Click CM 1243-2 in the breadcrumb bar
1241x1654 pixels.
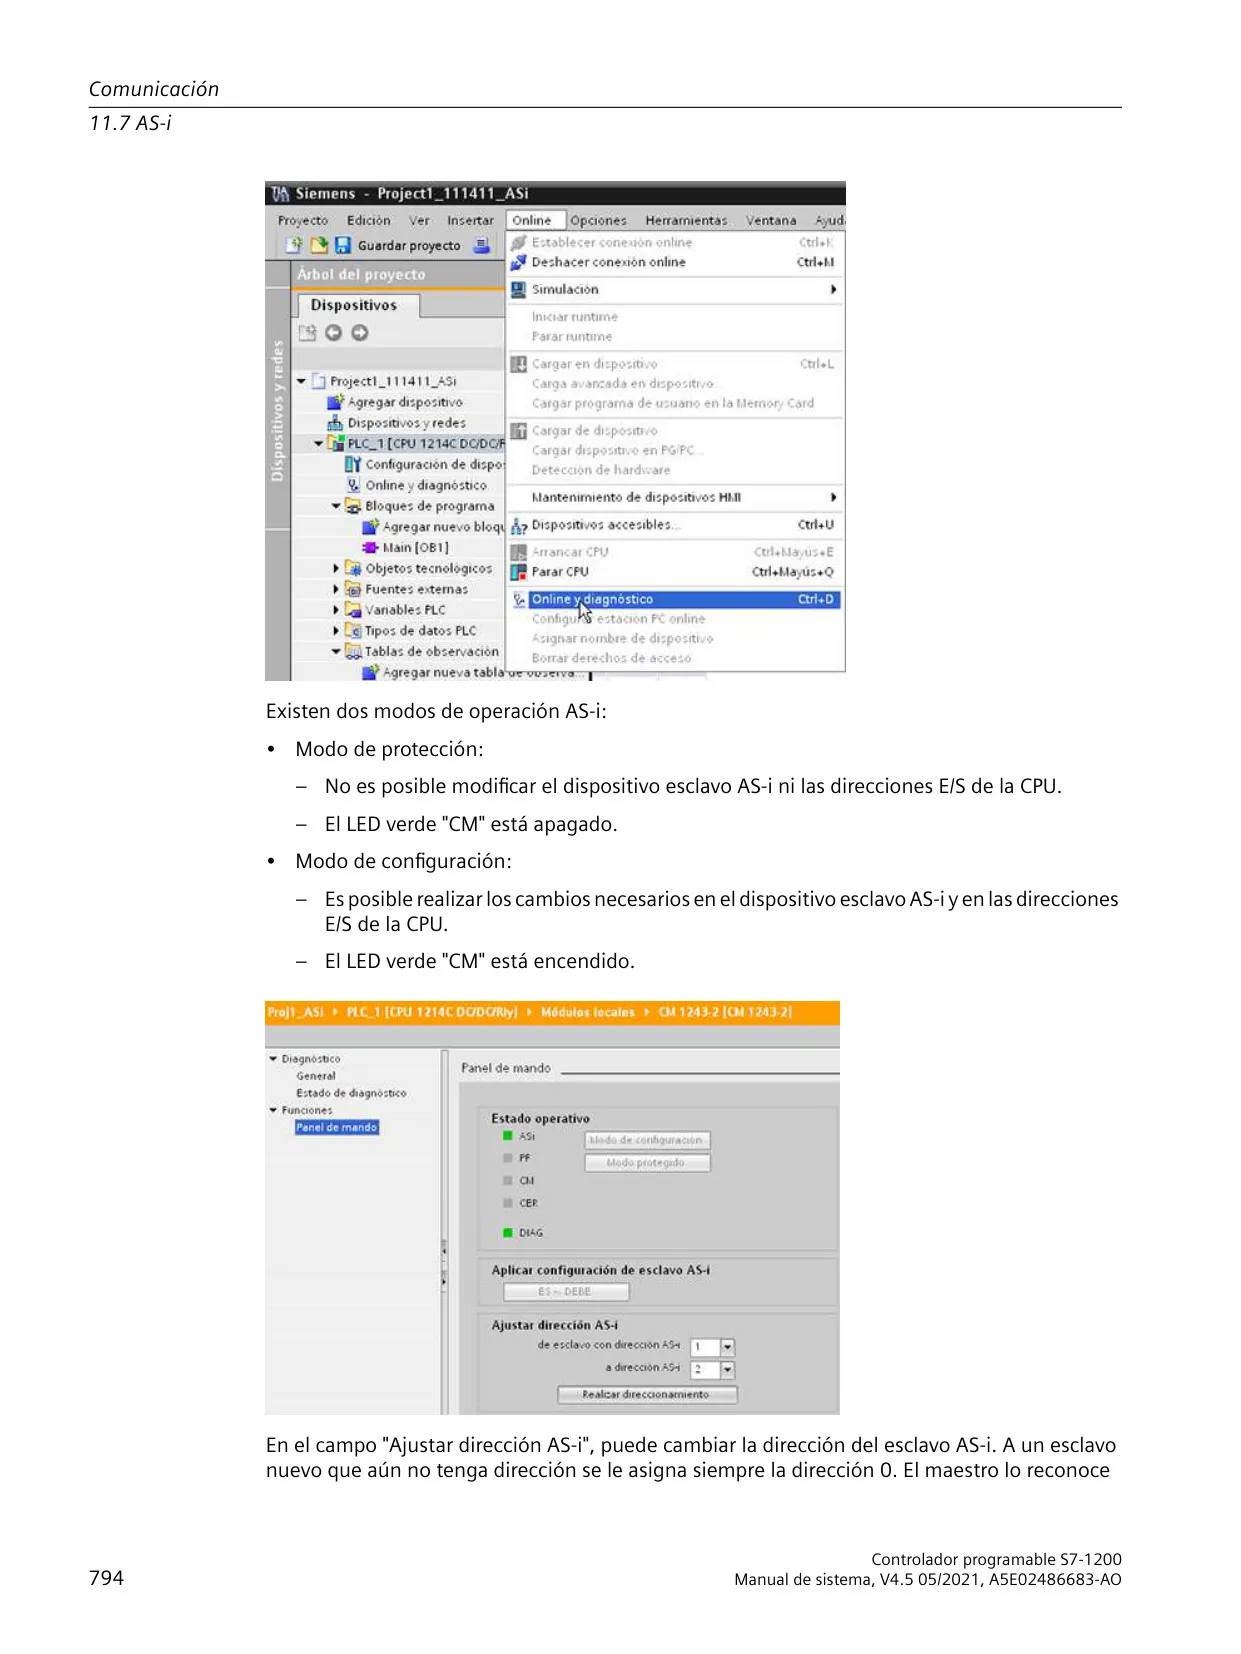(725, 1012)
